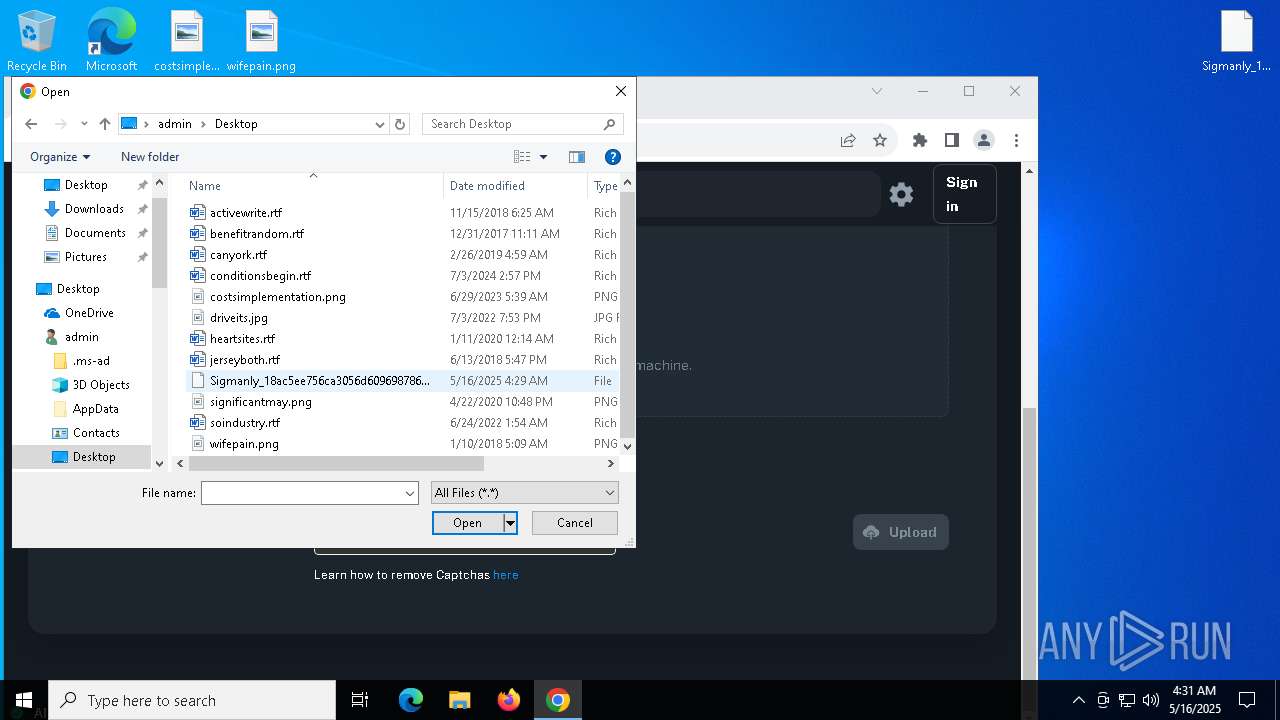Select canyork.rtf file

[238, 255]
